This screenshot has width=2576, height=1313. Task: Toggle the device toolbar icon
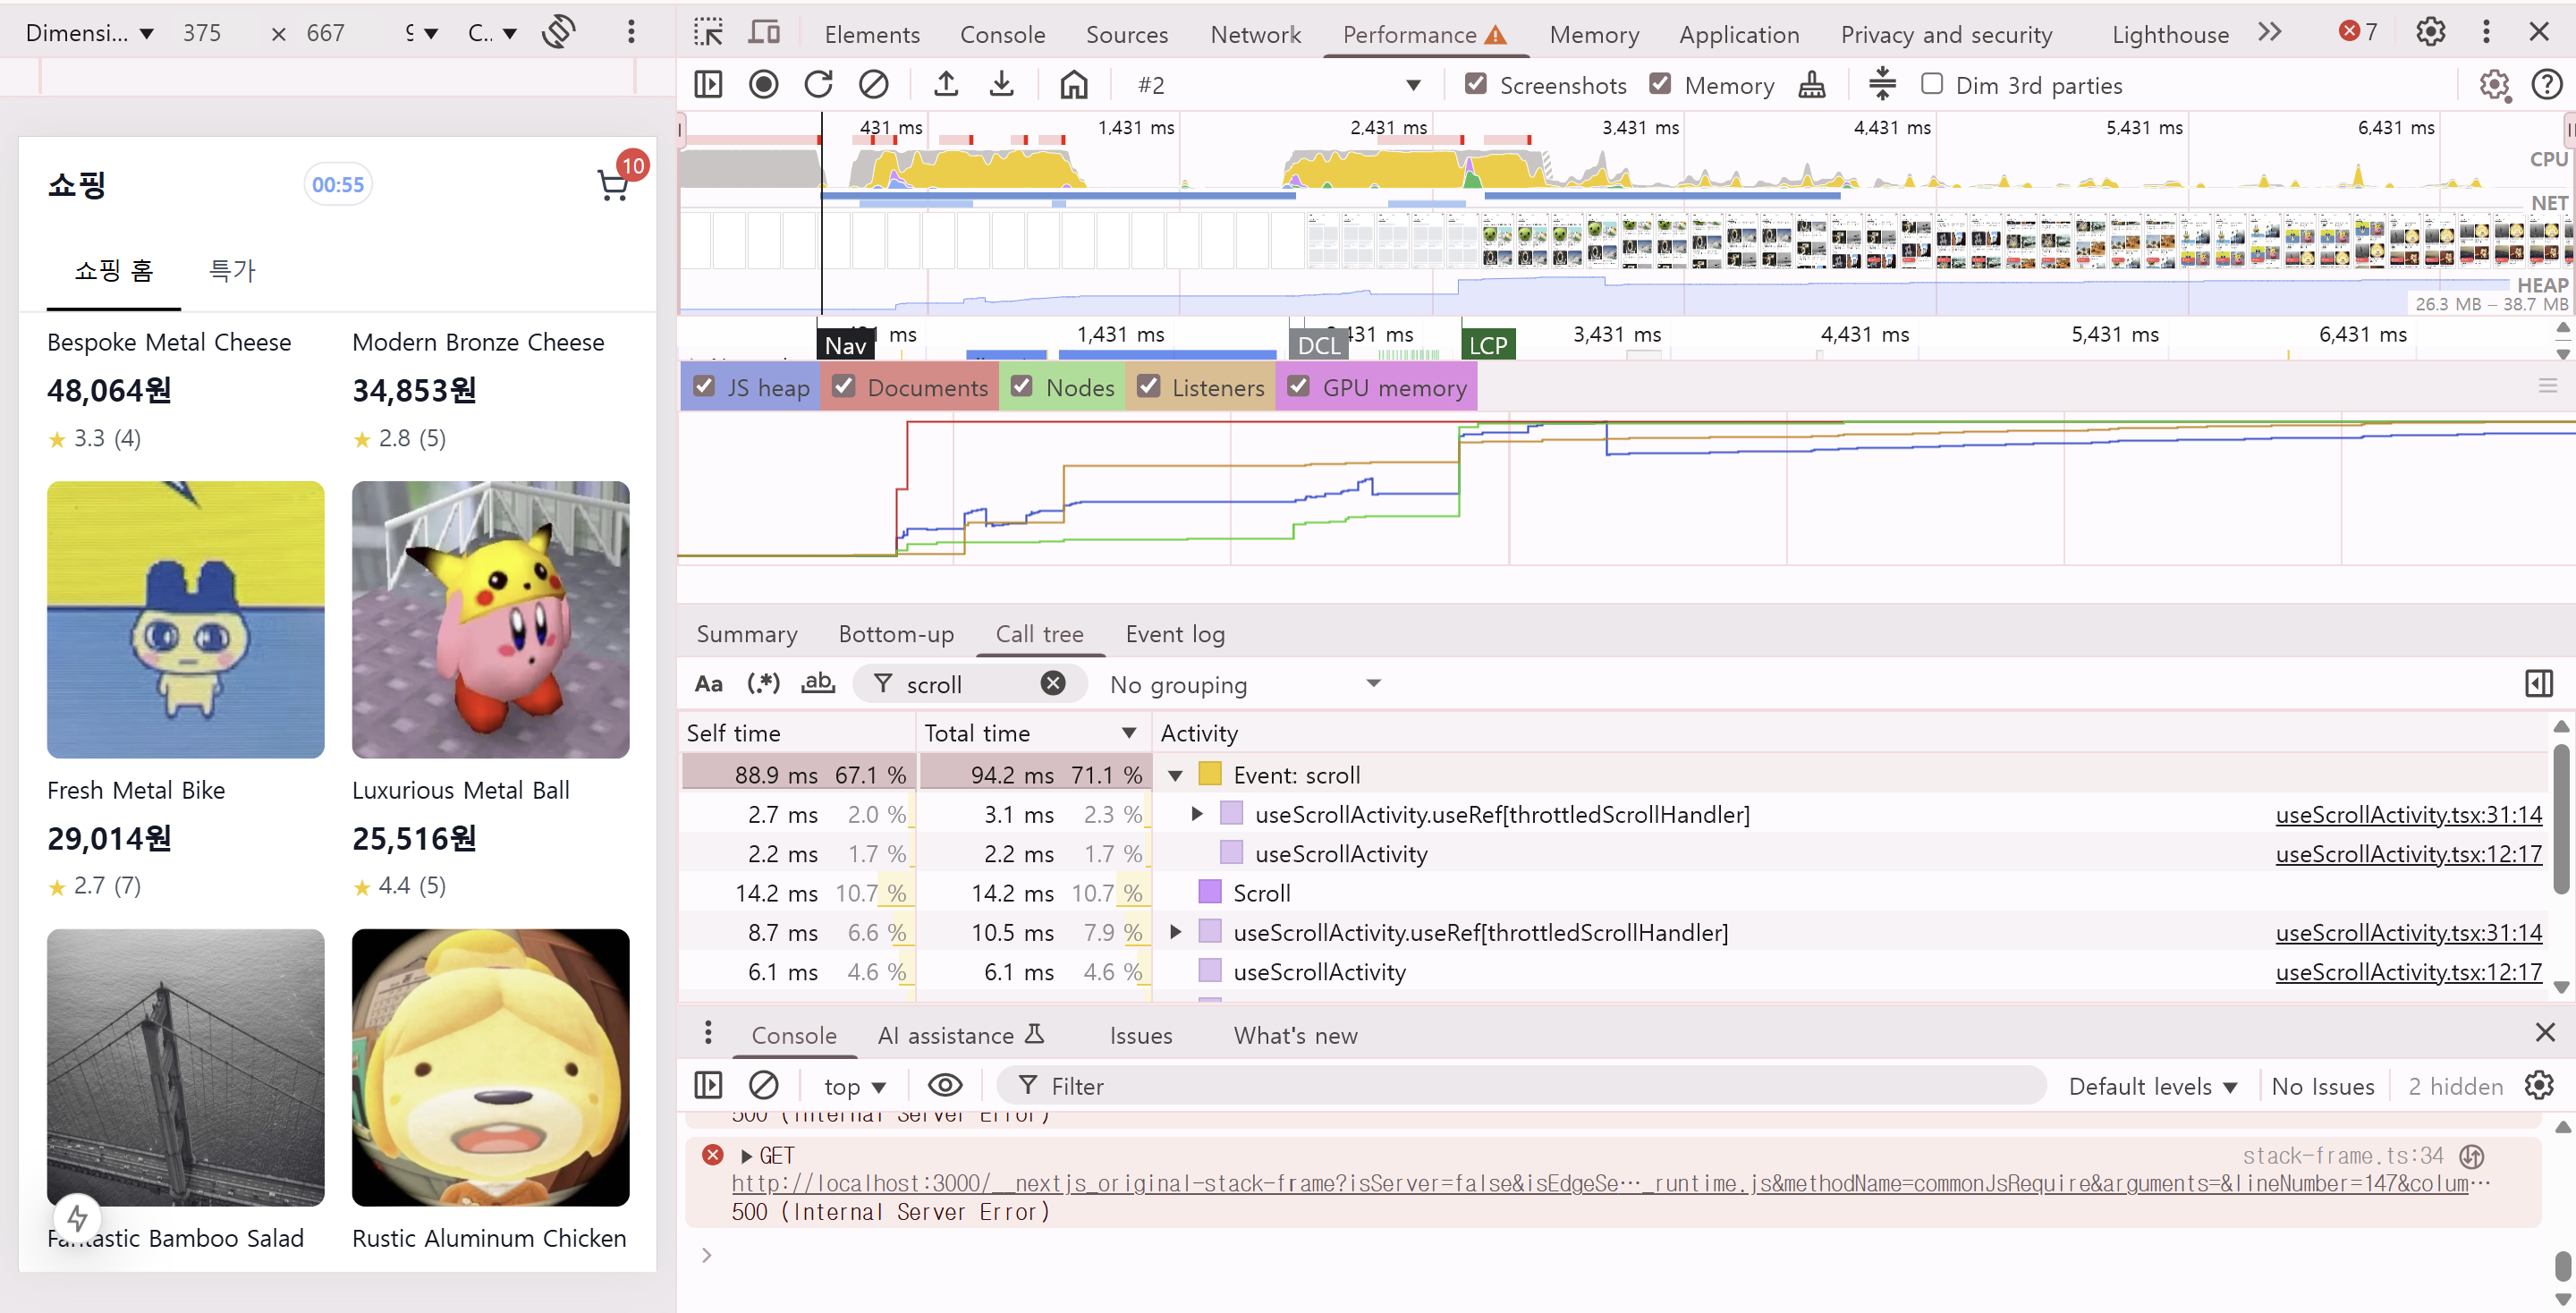[764, 33]
